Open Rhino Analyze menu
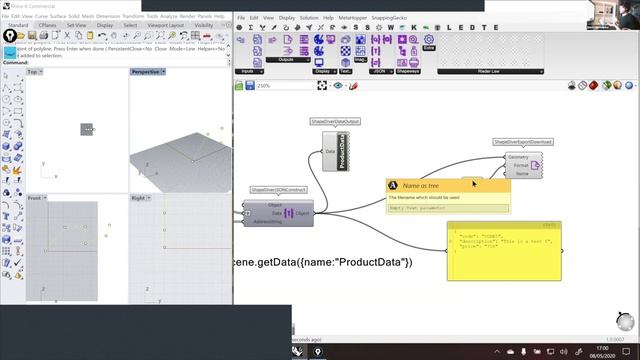 [169, 16]
